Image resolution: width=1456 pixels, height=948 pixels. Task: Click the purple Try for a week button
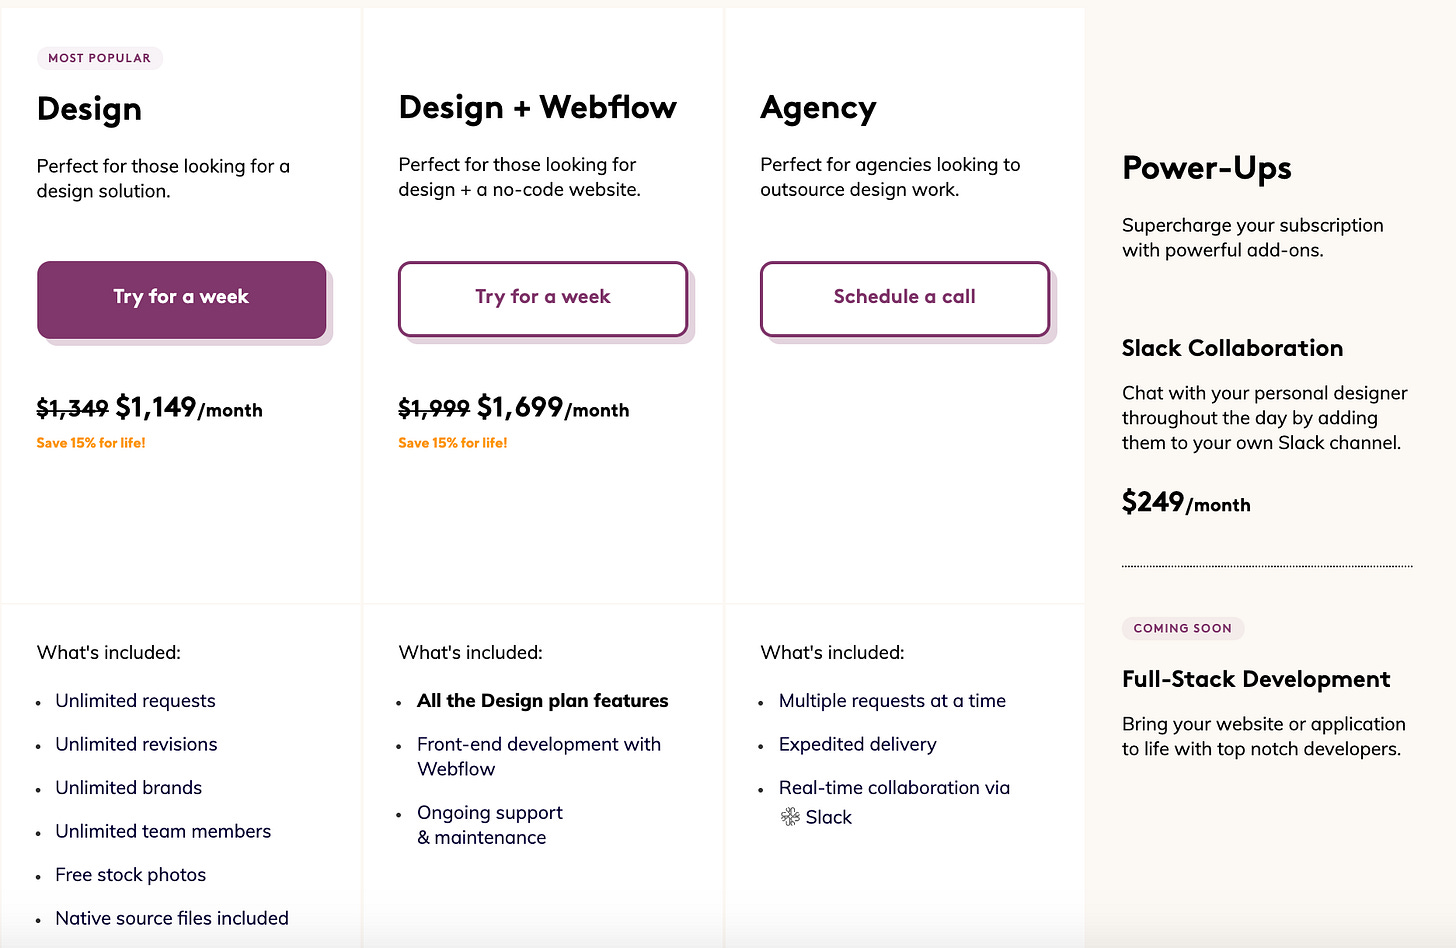[x=182, y=299]
